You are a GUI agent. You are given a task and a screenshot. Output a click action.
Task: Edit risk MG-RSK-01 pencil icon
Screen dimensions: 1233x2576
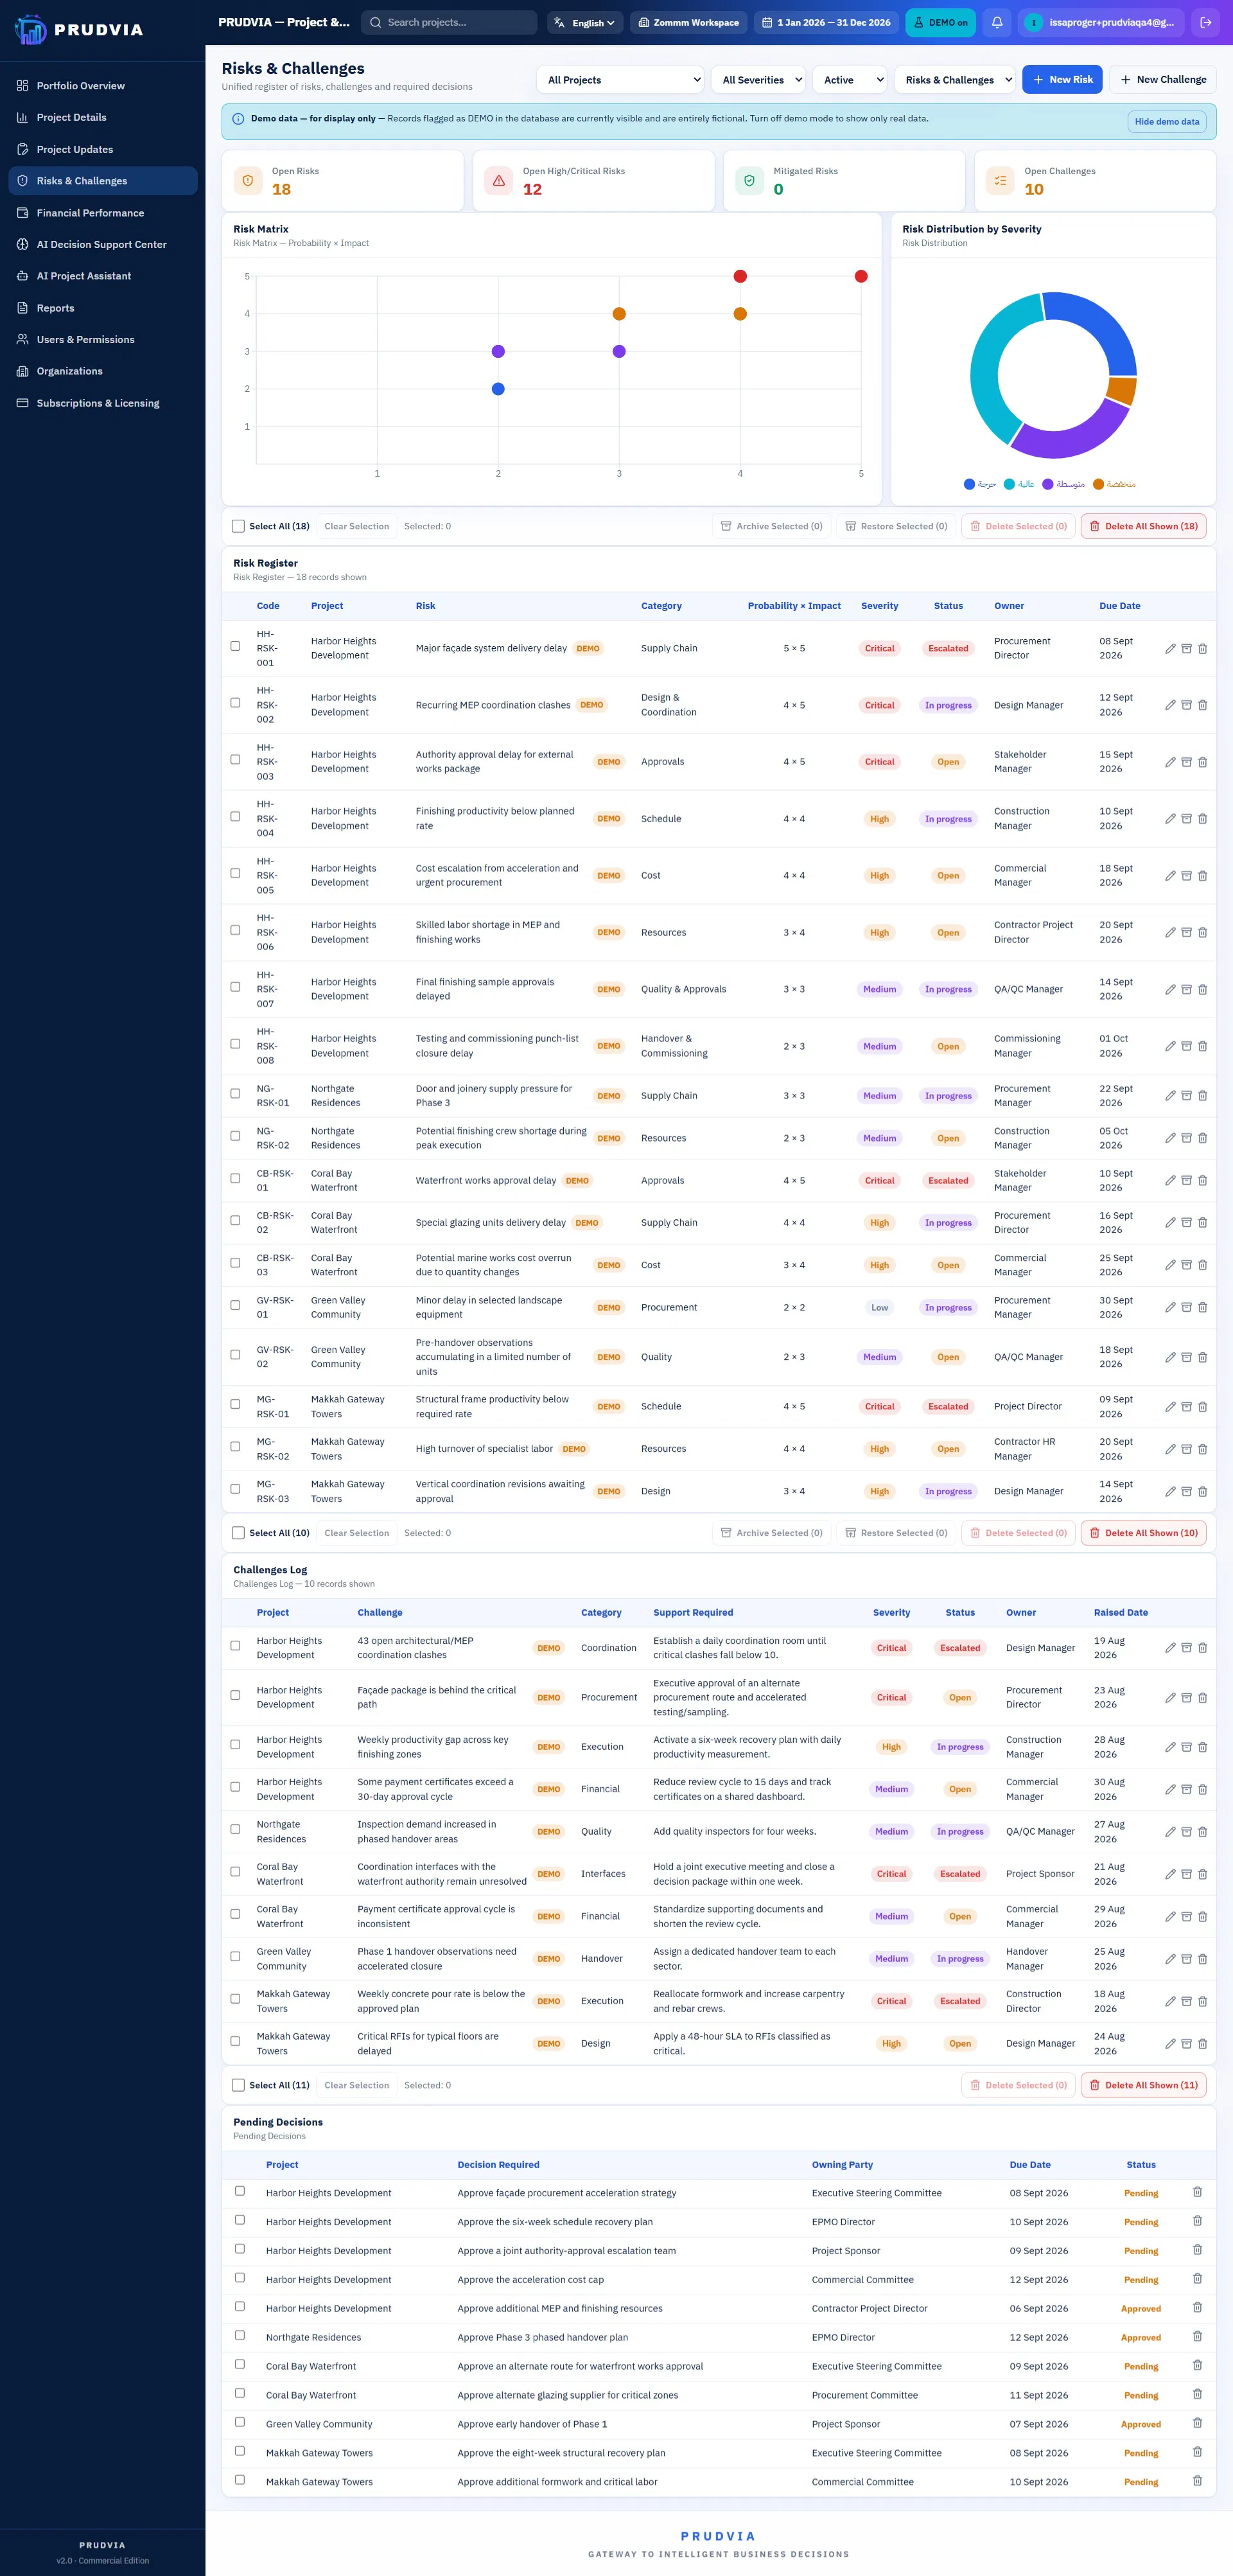1170,1407
